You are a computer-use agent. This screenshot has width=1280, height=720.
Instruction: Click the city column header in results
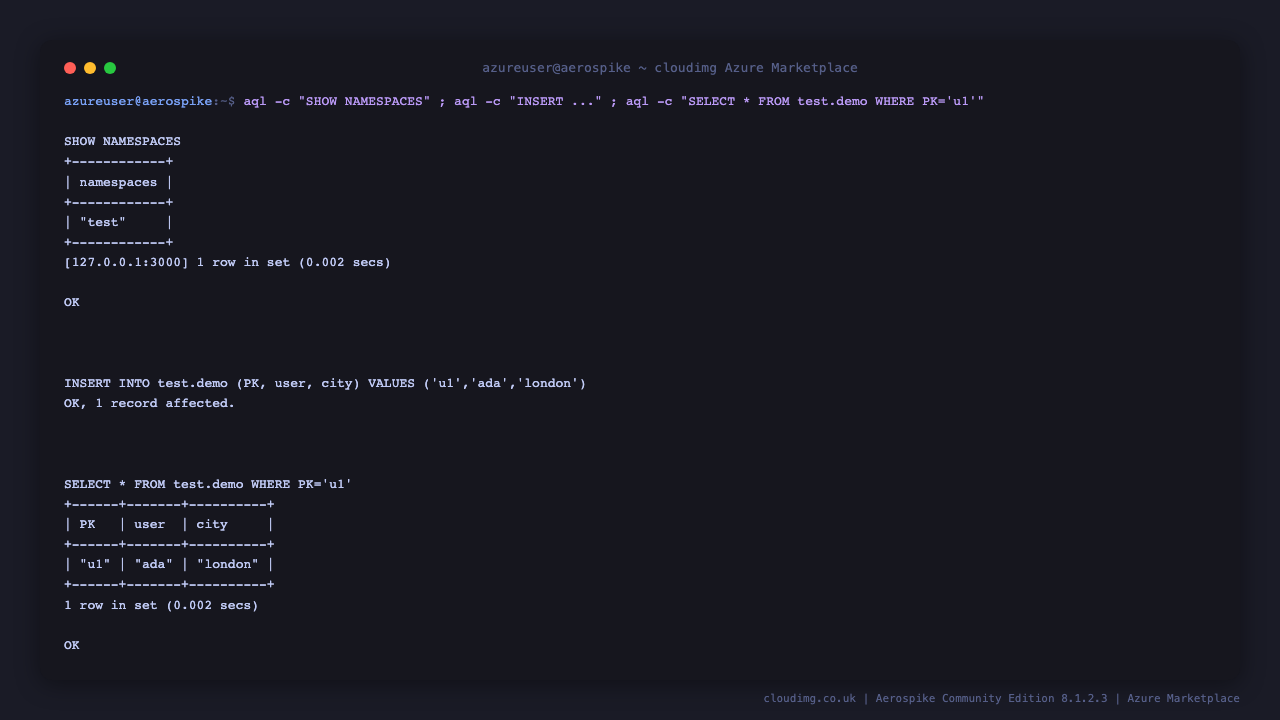(x=212, y=524)
